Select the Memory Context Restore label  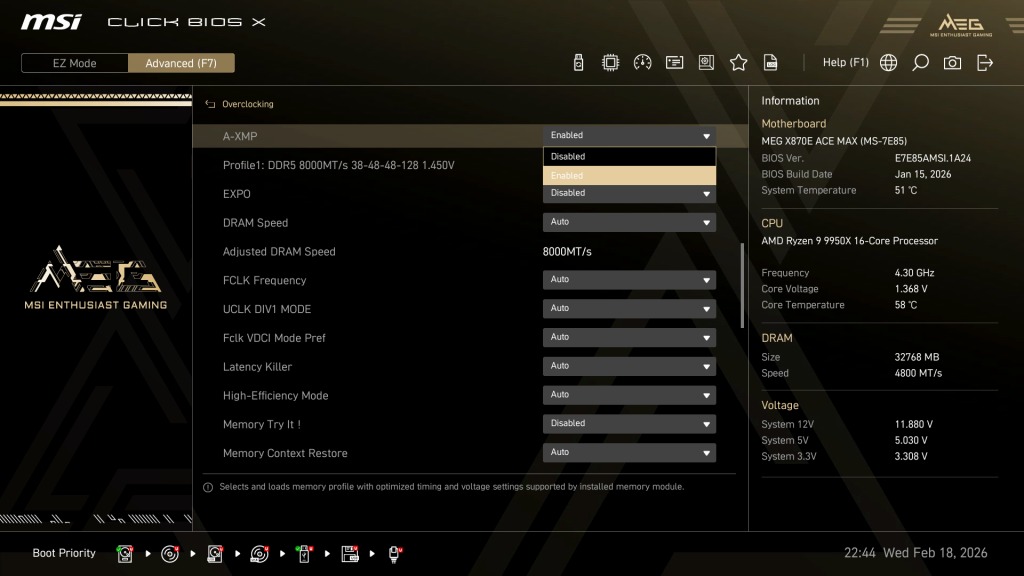285,453
